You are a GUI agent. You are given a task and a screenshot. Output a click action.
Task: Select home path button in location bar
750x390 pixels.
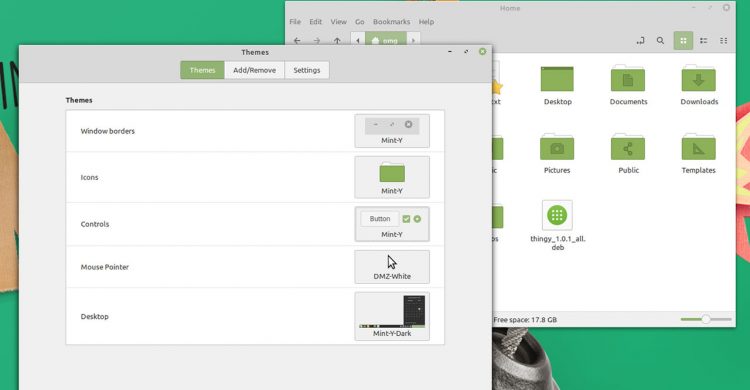coord(386,40)
